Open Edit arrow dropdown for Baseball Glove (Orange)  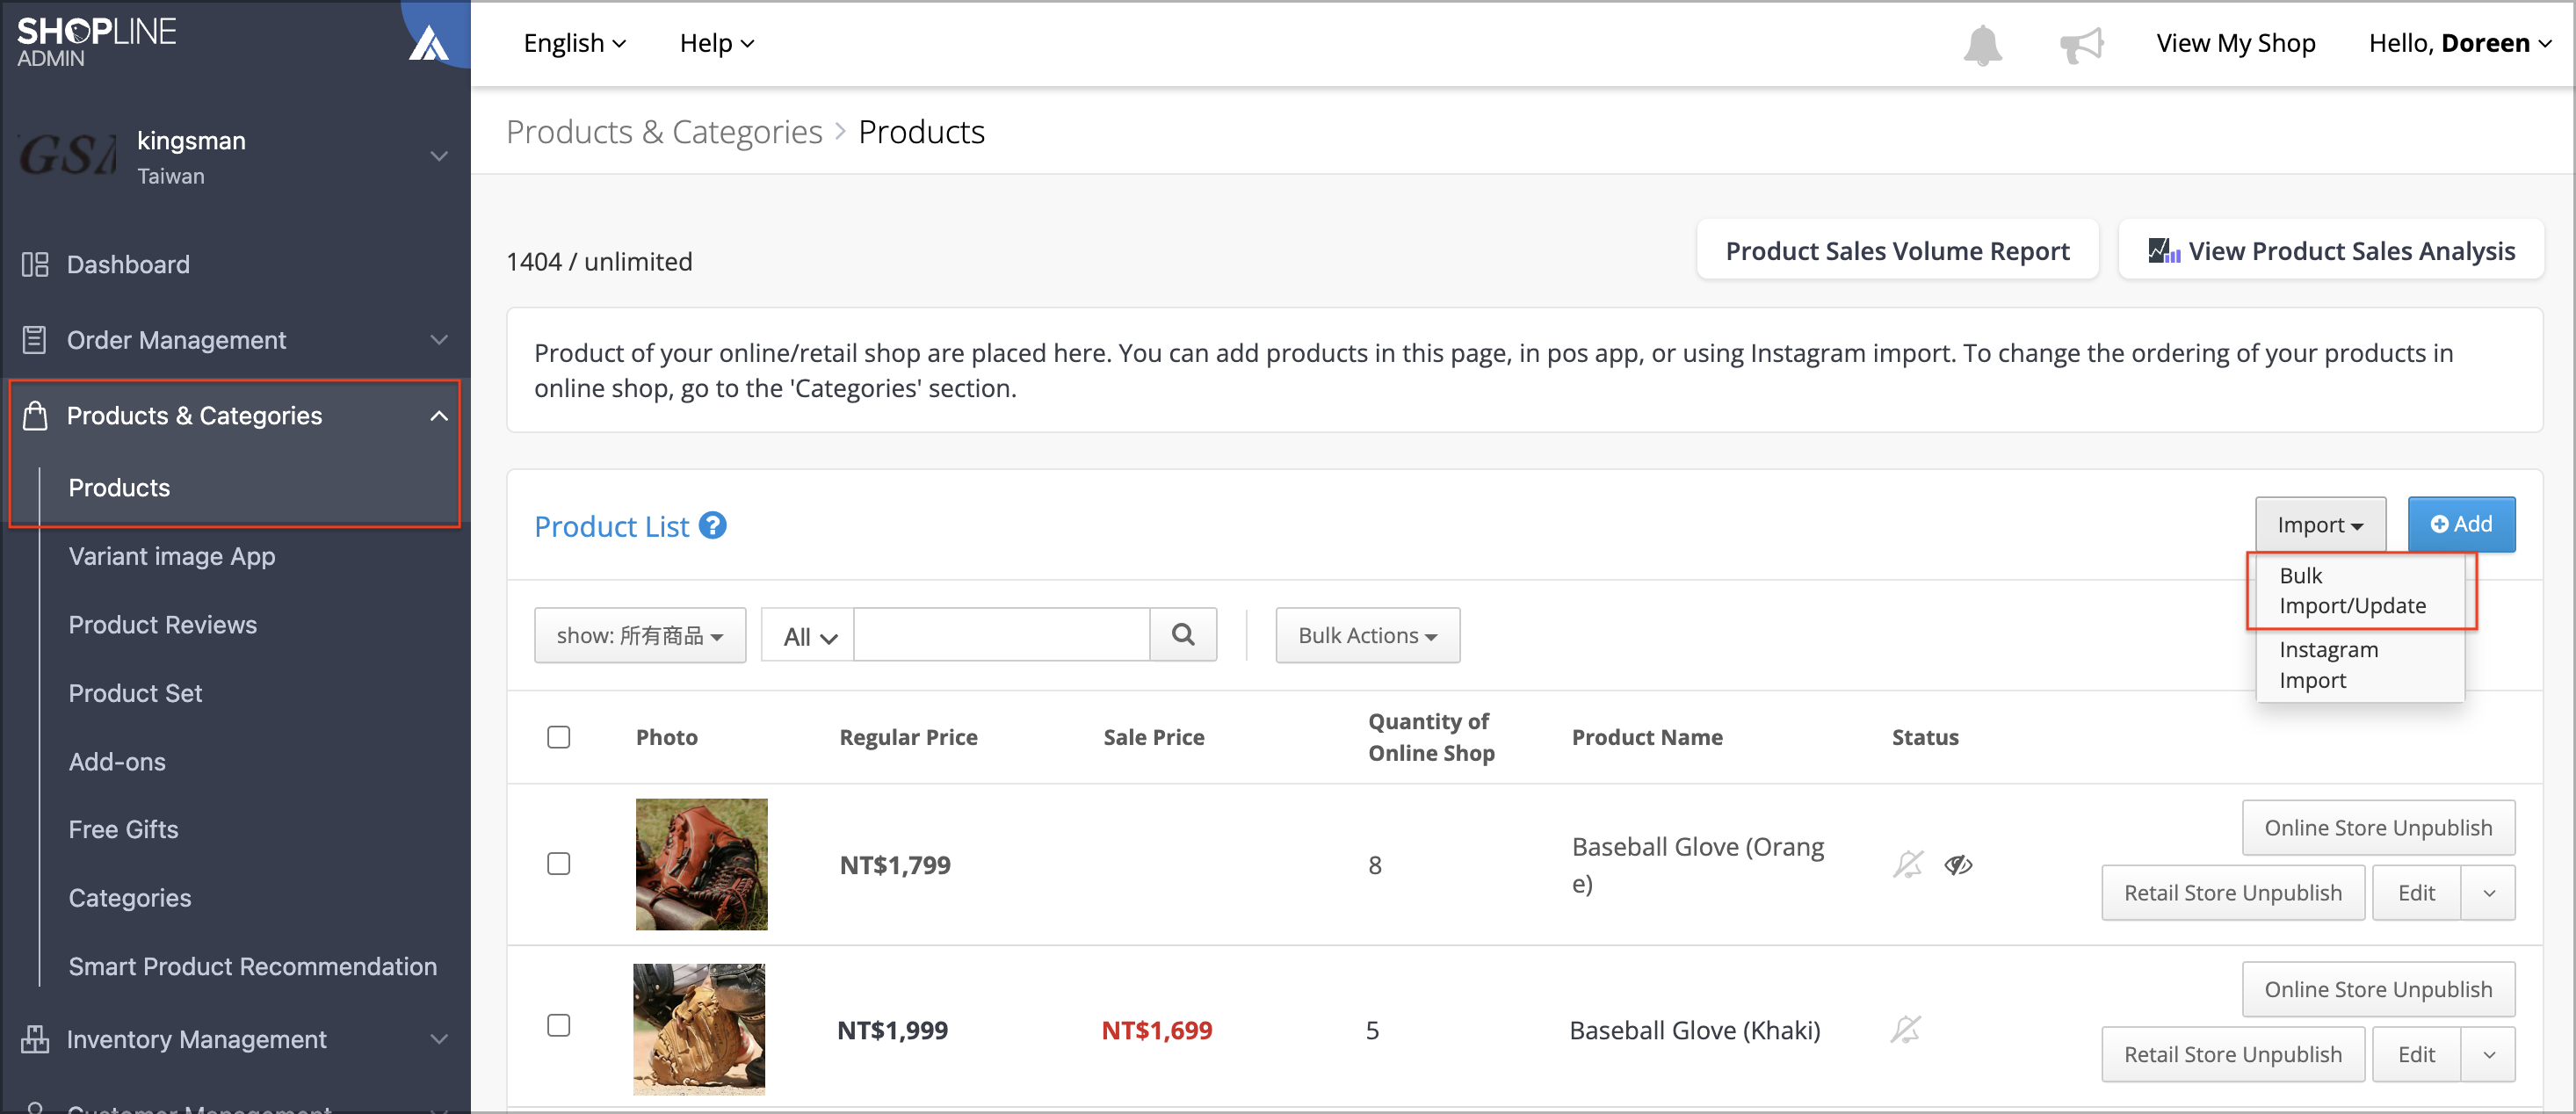pyautogui.click(x=2488, y=892)
